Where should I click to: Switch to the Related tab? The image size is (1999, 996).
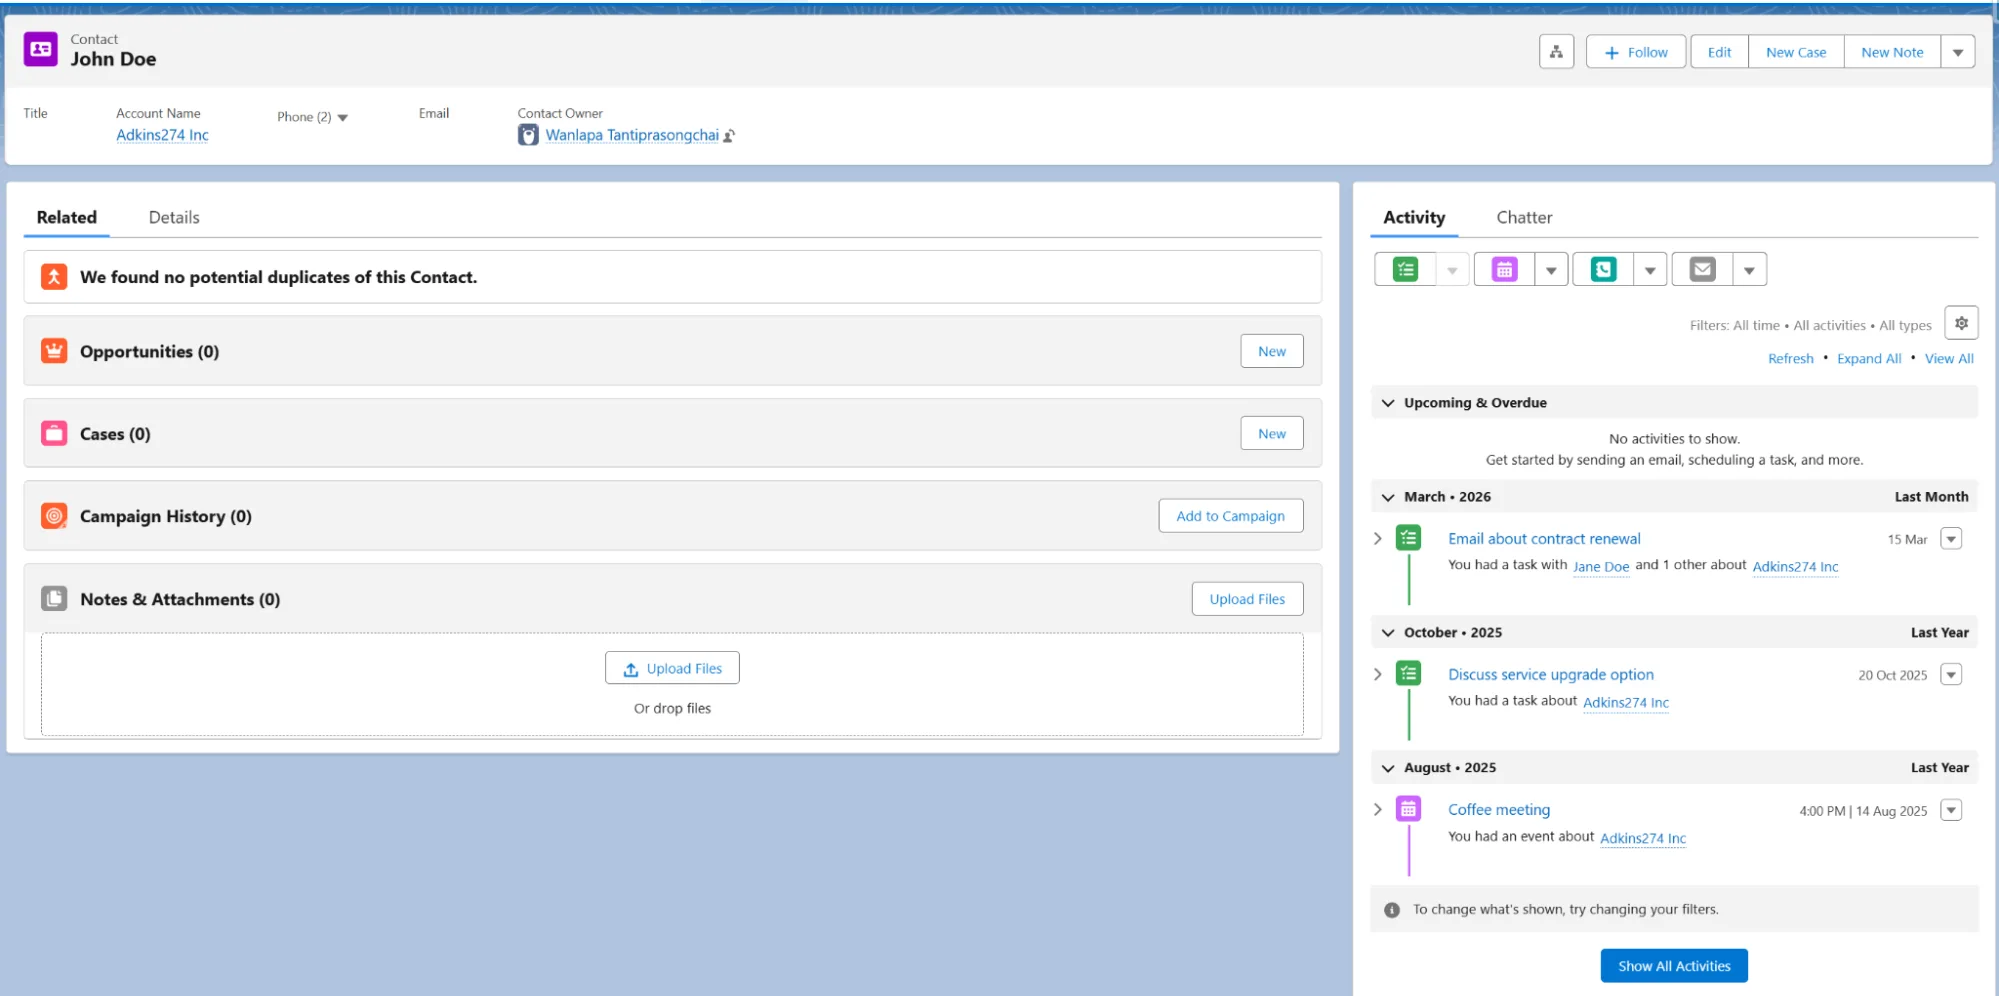(x=67, y=217)
